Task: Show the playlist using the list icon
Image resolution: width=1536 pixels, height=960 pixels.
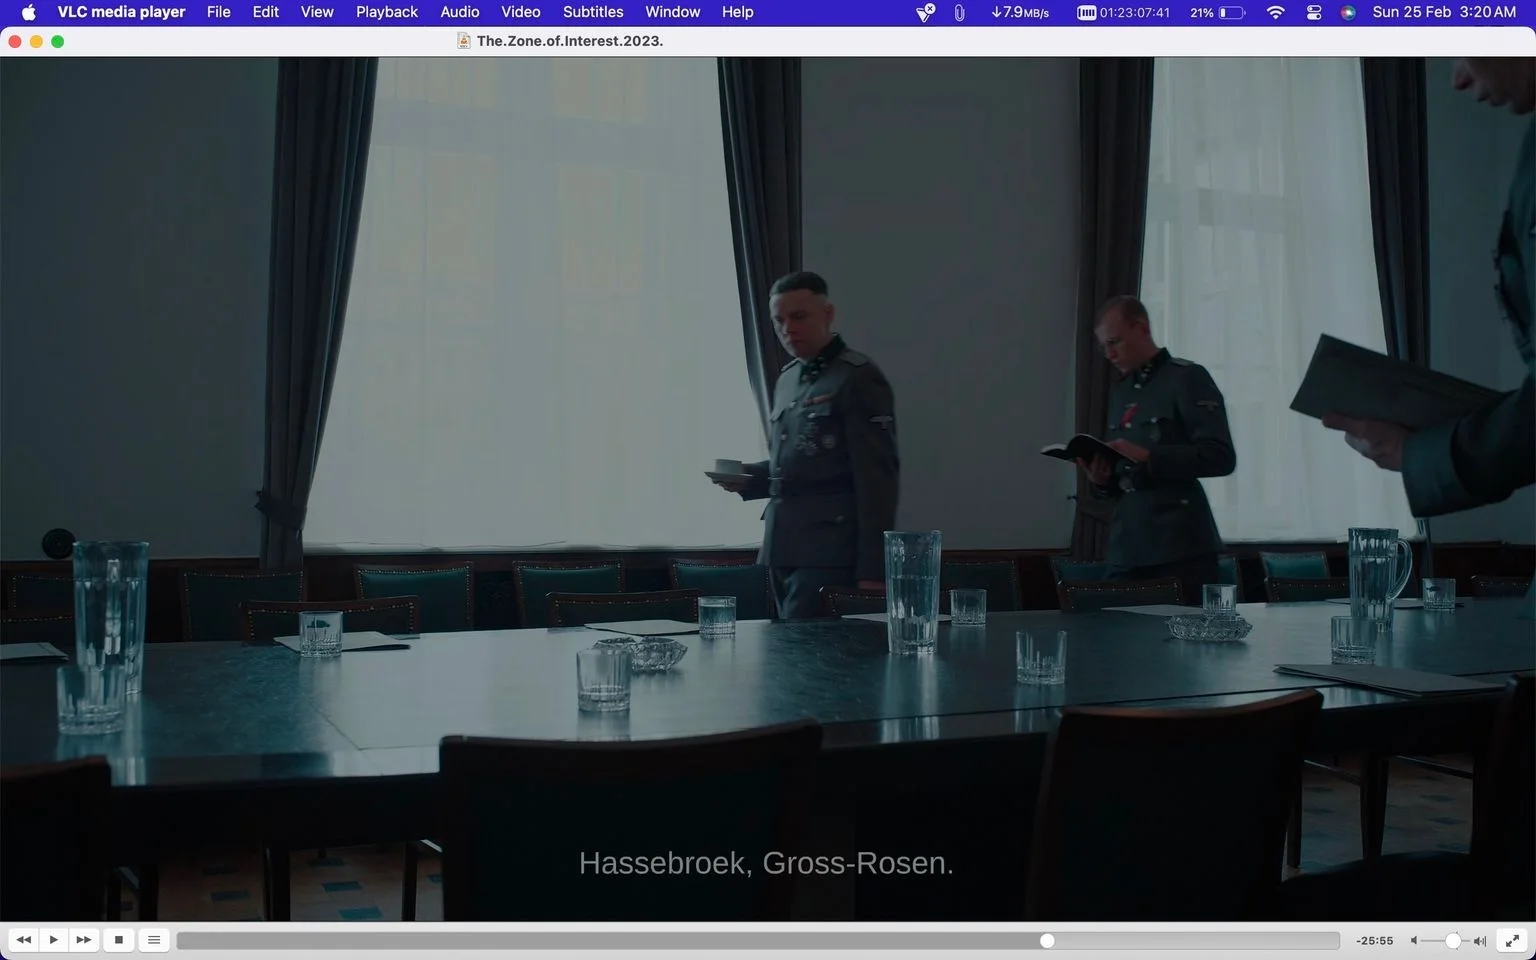Action: [154, 940]
